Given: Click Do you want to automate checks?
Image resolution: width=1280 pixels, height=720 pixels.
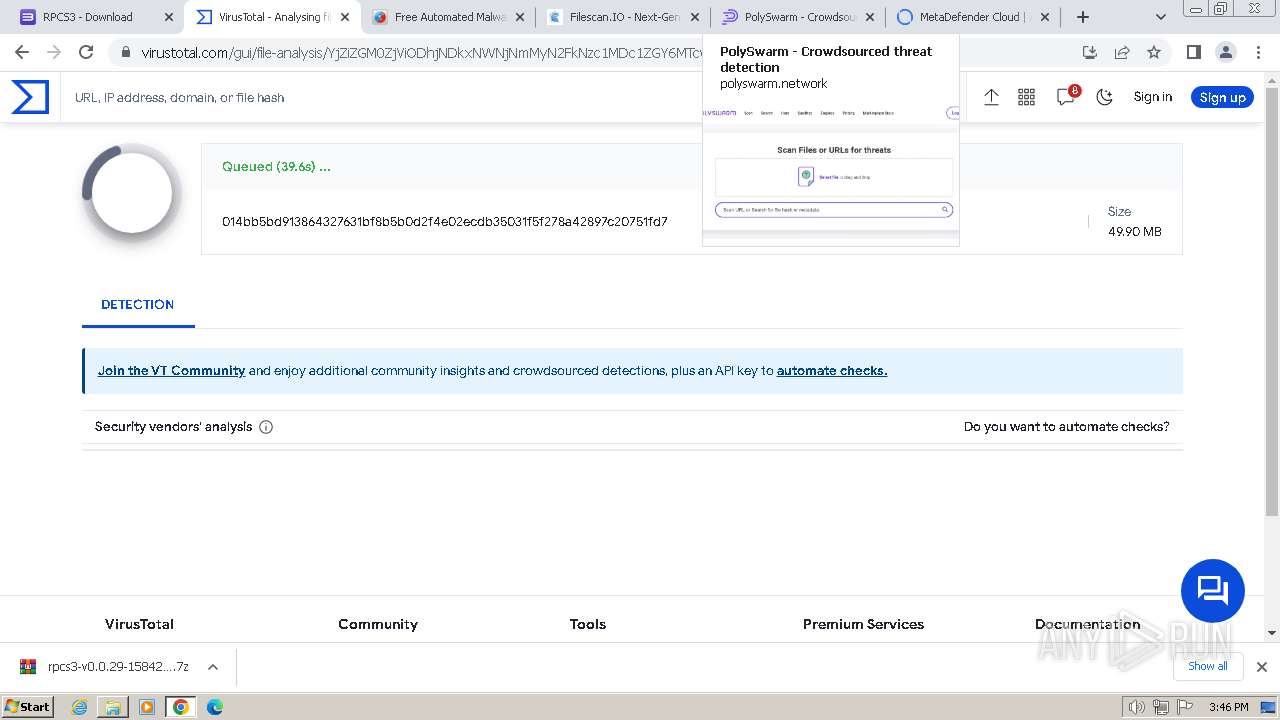Looking at the screenshot, I should [1066, 426].
